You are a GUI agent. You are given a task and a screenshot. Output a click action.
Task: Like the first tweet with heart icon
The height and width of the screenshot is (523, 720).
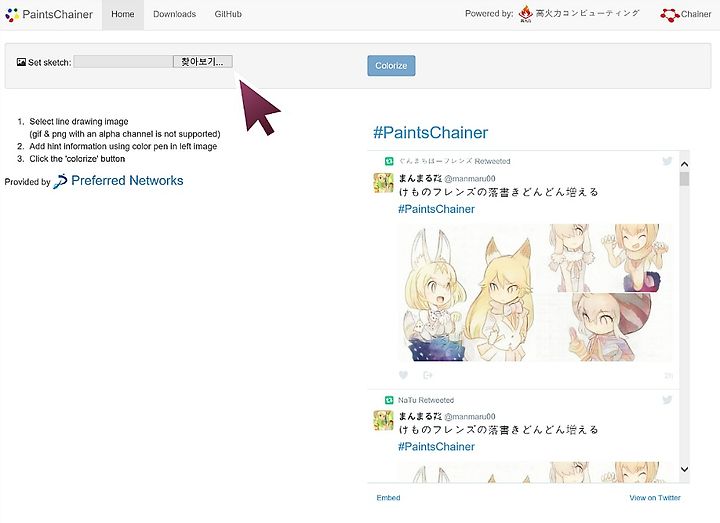point(403,375)
